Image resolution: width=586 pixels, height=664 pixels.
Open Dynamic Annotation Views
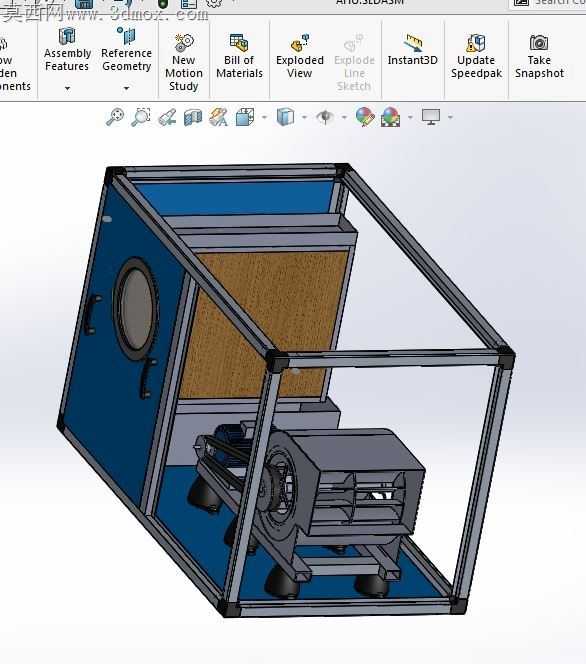pos(218,117)
